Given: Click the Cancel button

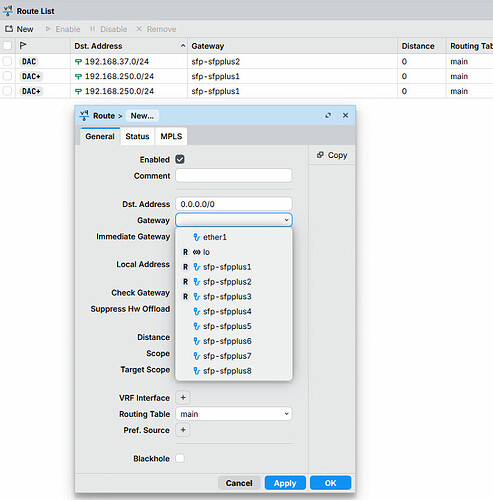Looking at the screenshot, I should 239,483.
